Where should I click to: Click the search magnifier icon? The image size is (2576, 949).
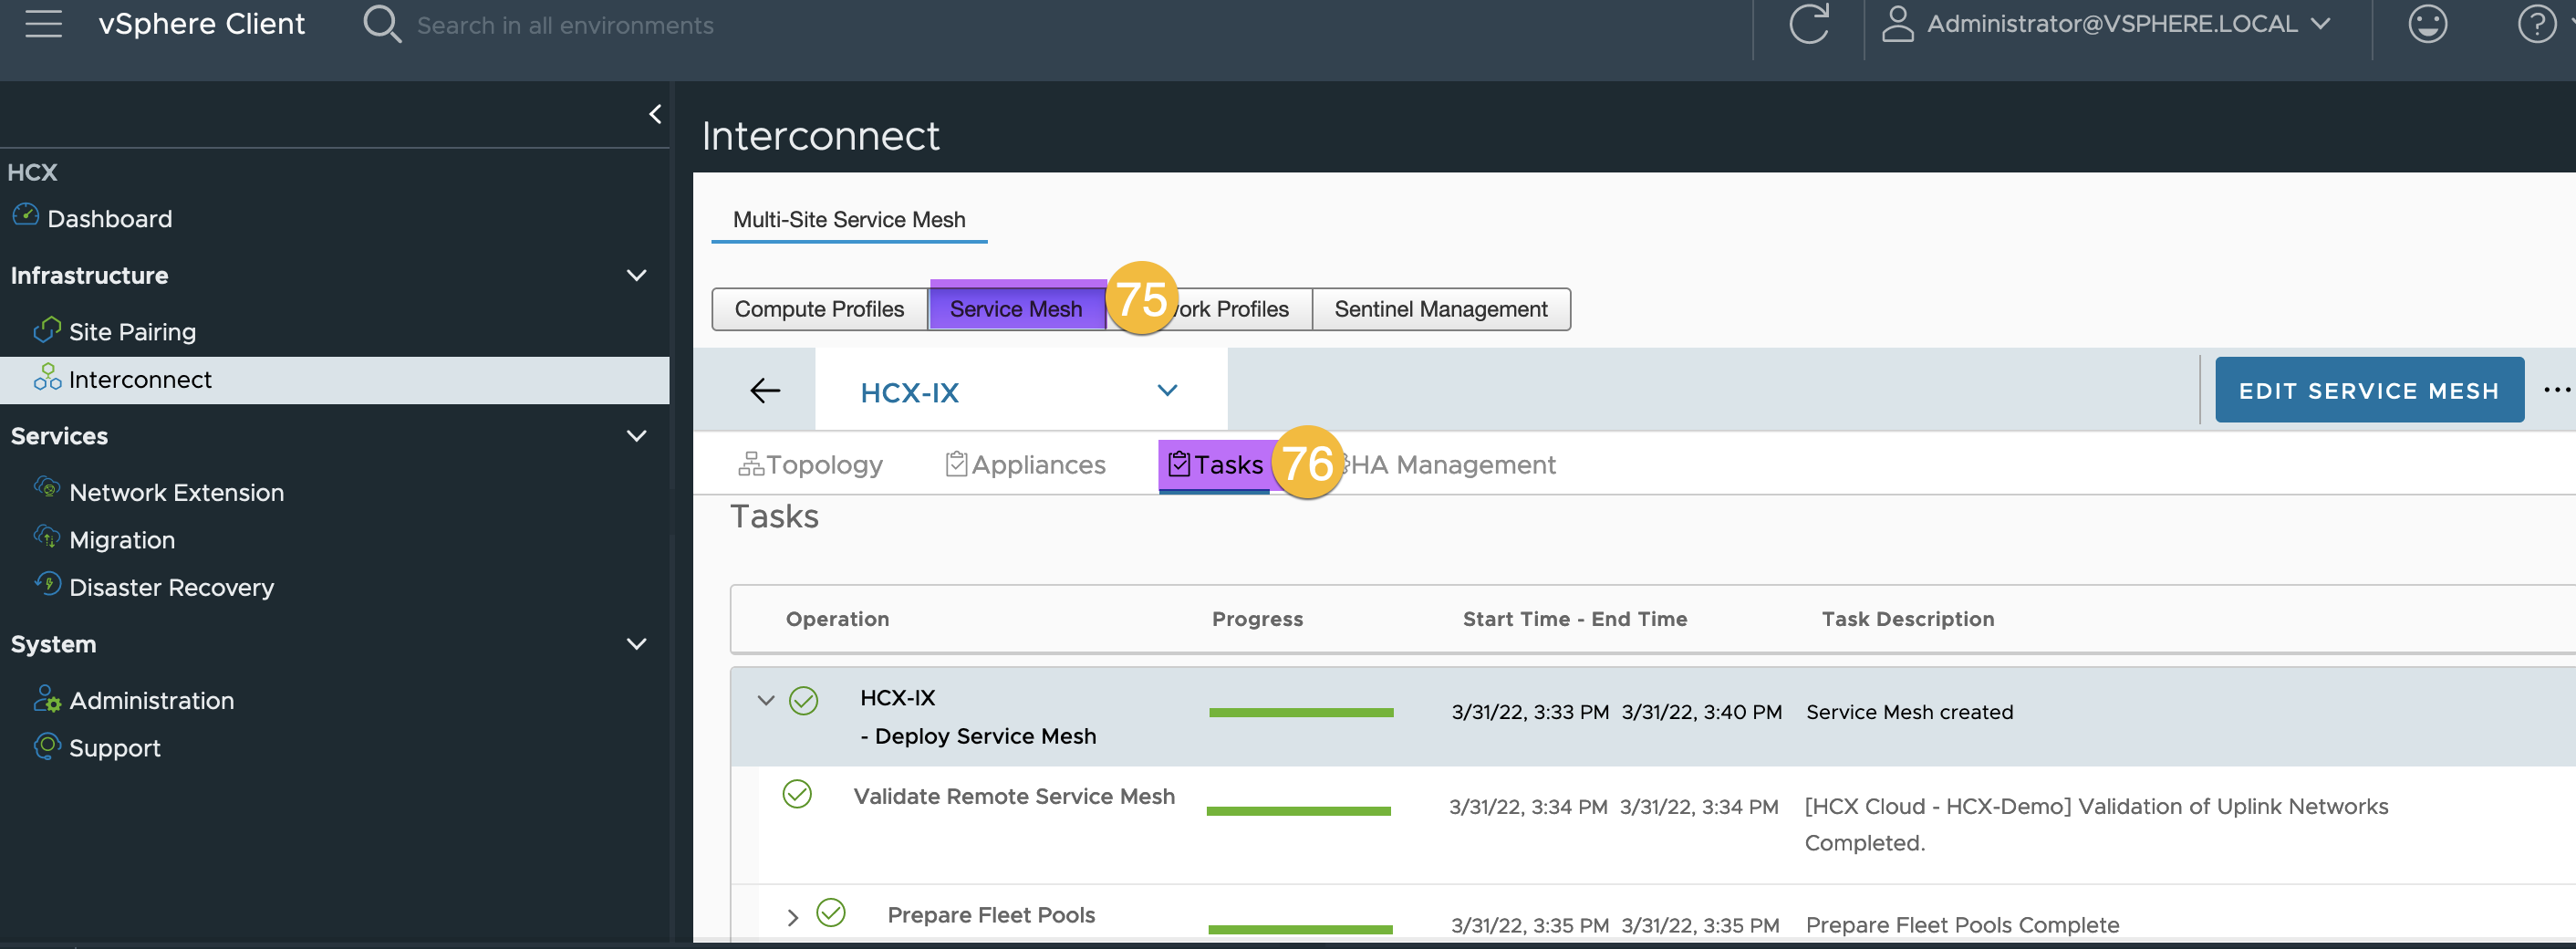pyautogui.click(x=381, y=24)
